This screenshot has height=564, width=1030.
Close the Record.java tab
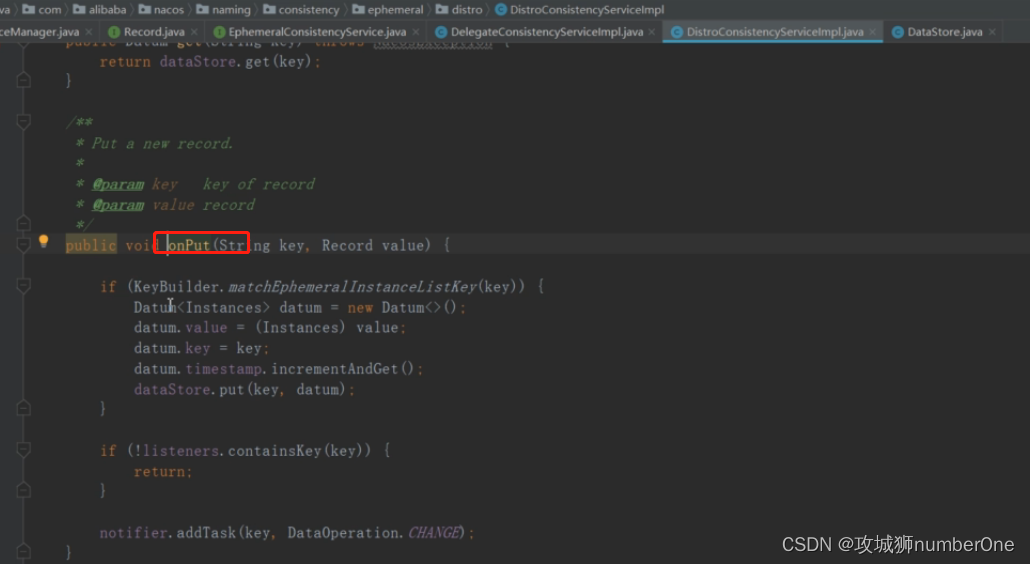[194, 32]
